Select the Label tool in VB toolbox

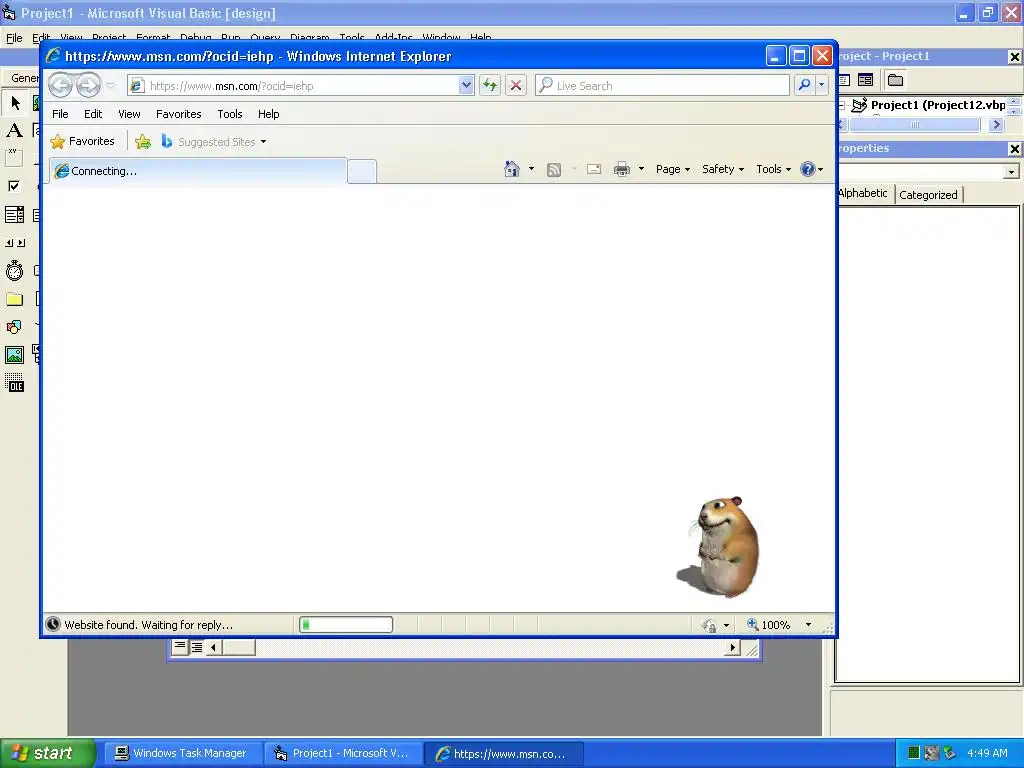pyautogui.click(x=14, y=131)
